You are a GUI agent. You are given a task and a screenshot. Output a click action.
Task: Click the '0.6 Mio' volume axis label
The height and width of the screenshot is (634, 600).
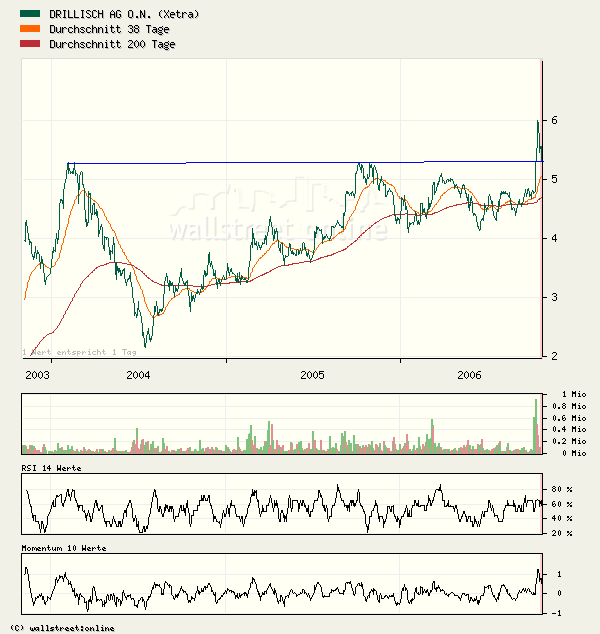[569, 418]
